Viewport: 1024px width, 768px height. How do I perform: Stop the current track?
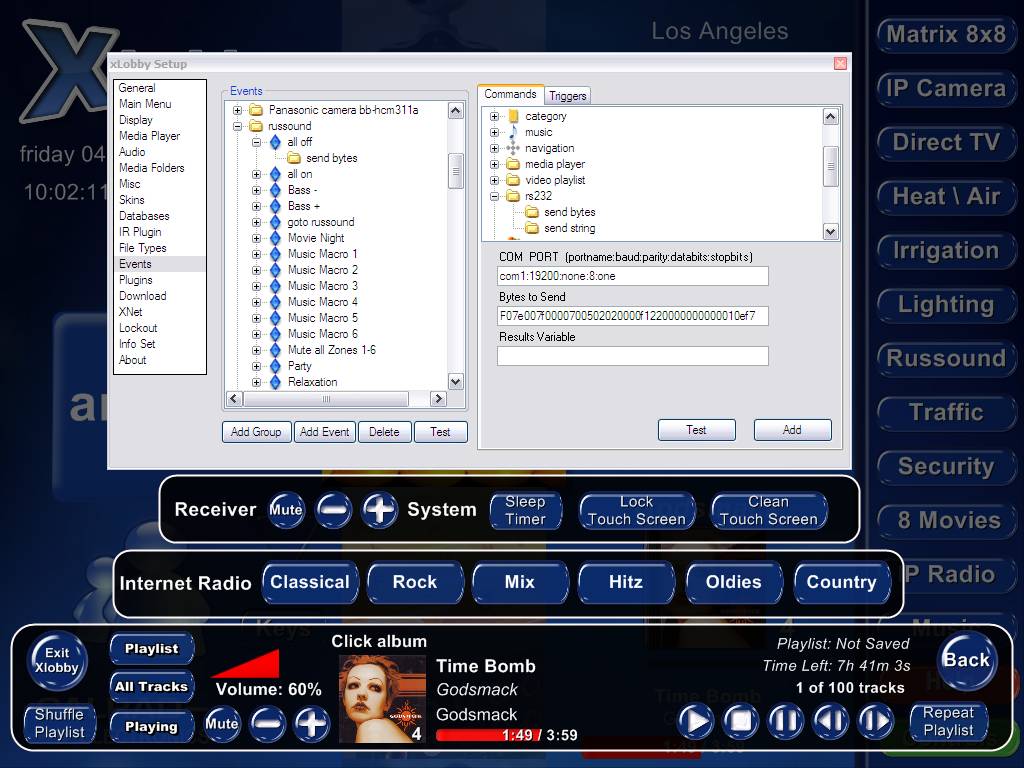(741, 722)
